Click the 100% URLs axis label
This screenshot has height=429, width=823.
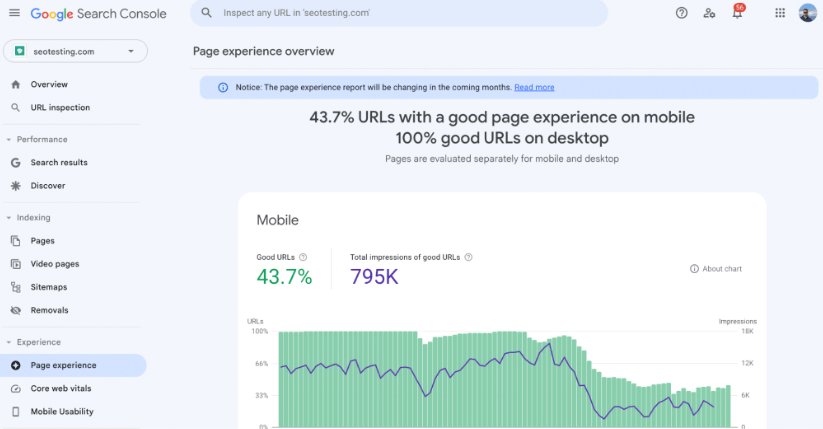coord(259,331)
